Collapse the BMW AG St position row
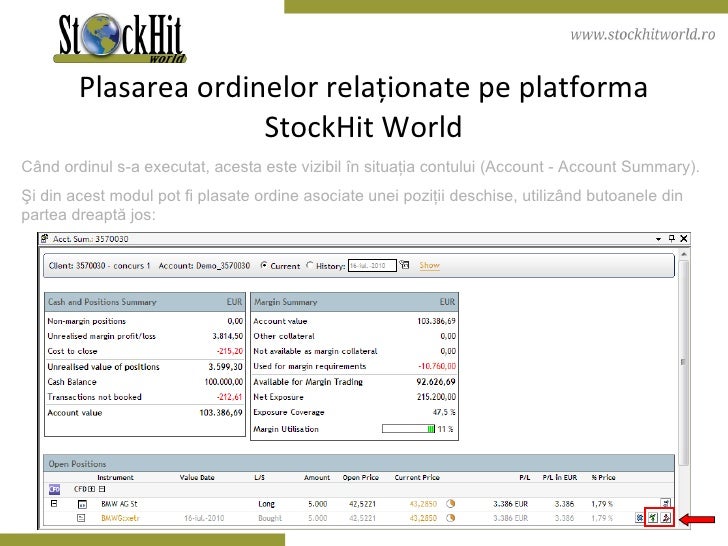The width and height of the screenshot is (728, 546). tap(54, 504)
